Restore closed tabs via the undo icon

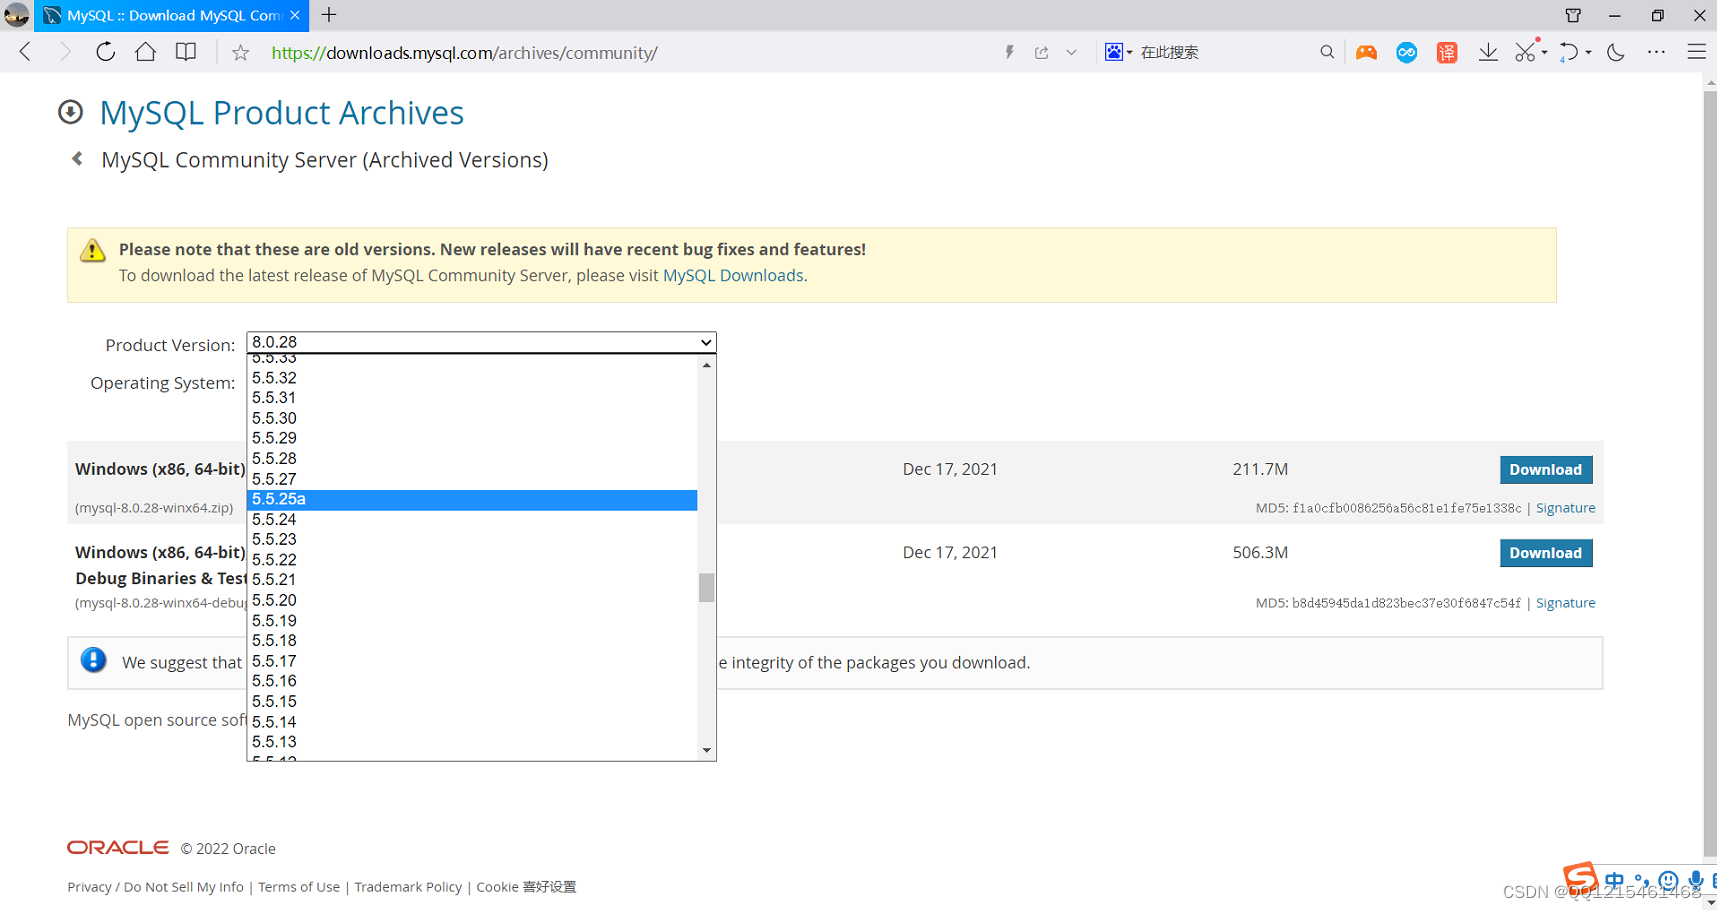point(1570,51)
